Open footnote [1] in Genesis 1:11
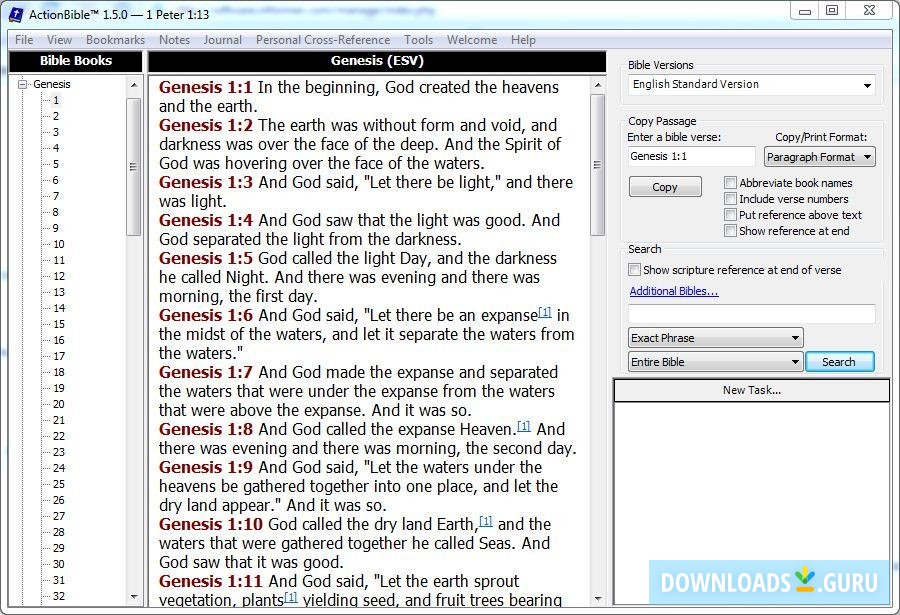The height and width of the screenshot is (615, 900). [291, 597]
